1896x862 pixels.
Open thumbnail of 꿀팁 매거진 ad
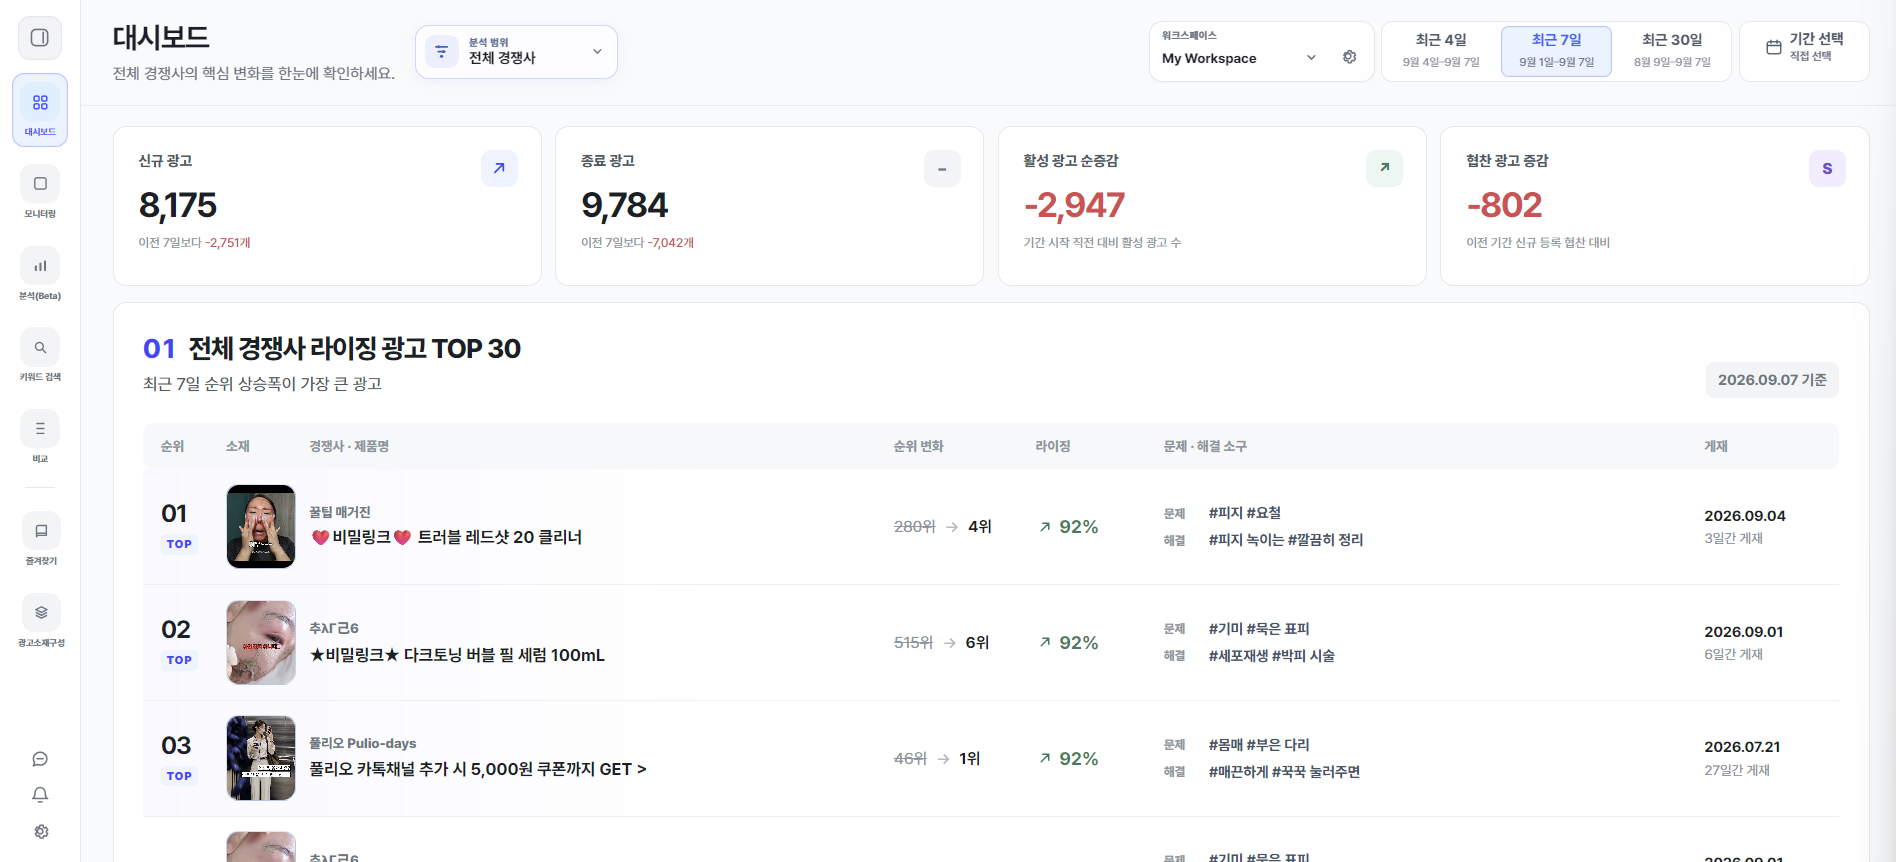tap(261, 526)
